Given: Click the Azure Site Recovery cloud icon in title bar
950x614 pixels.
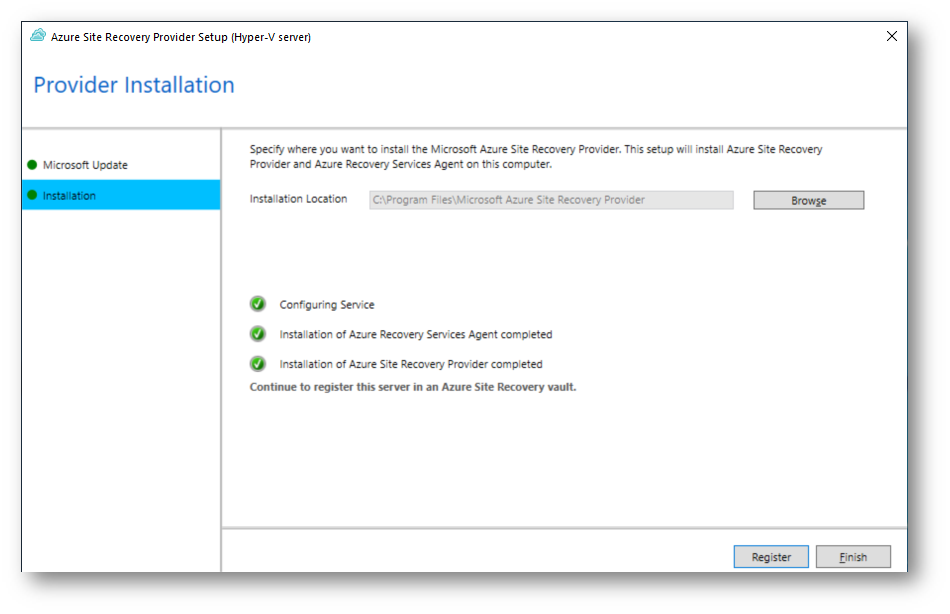Looking at the screenshot, I should click(38, 35).
